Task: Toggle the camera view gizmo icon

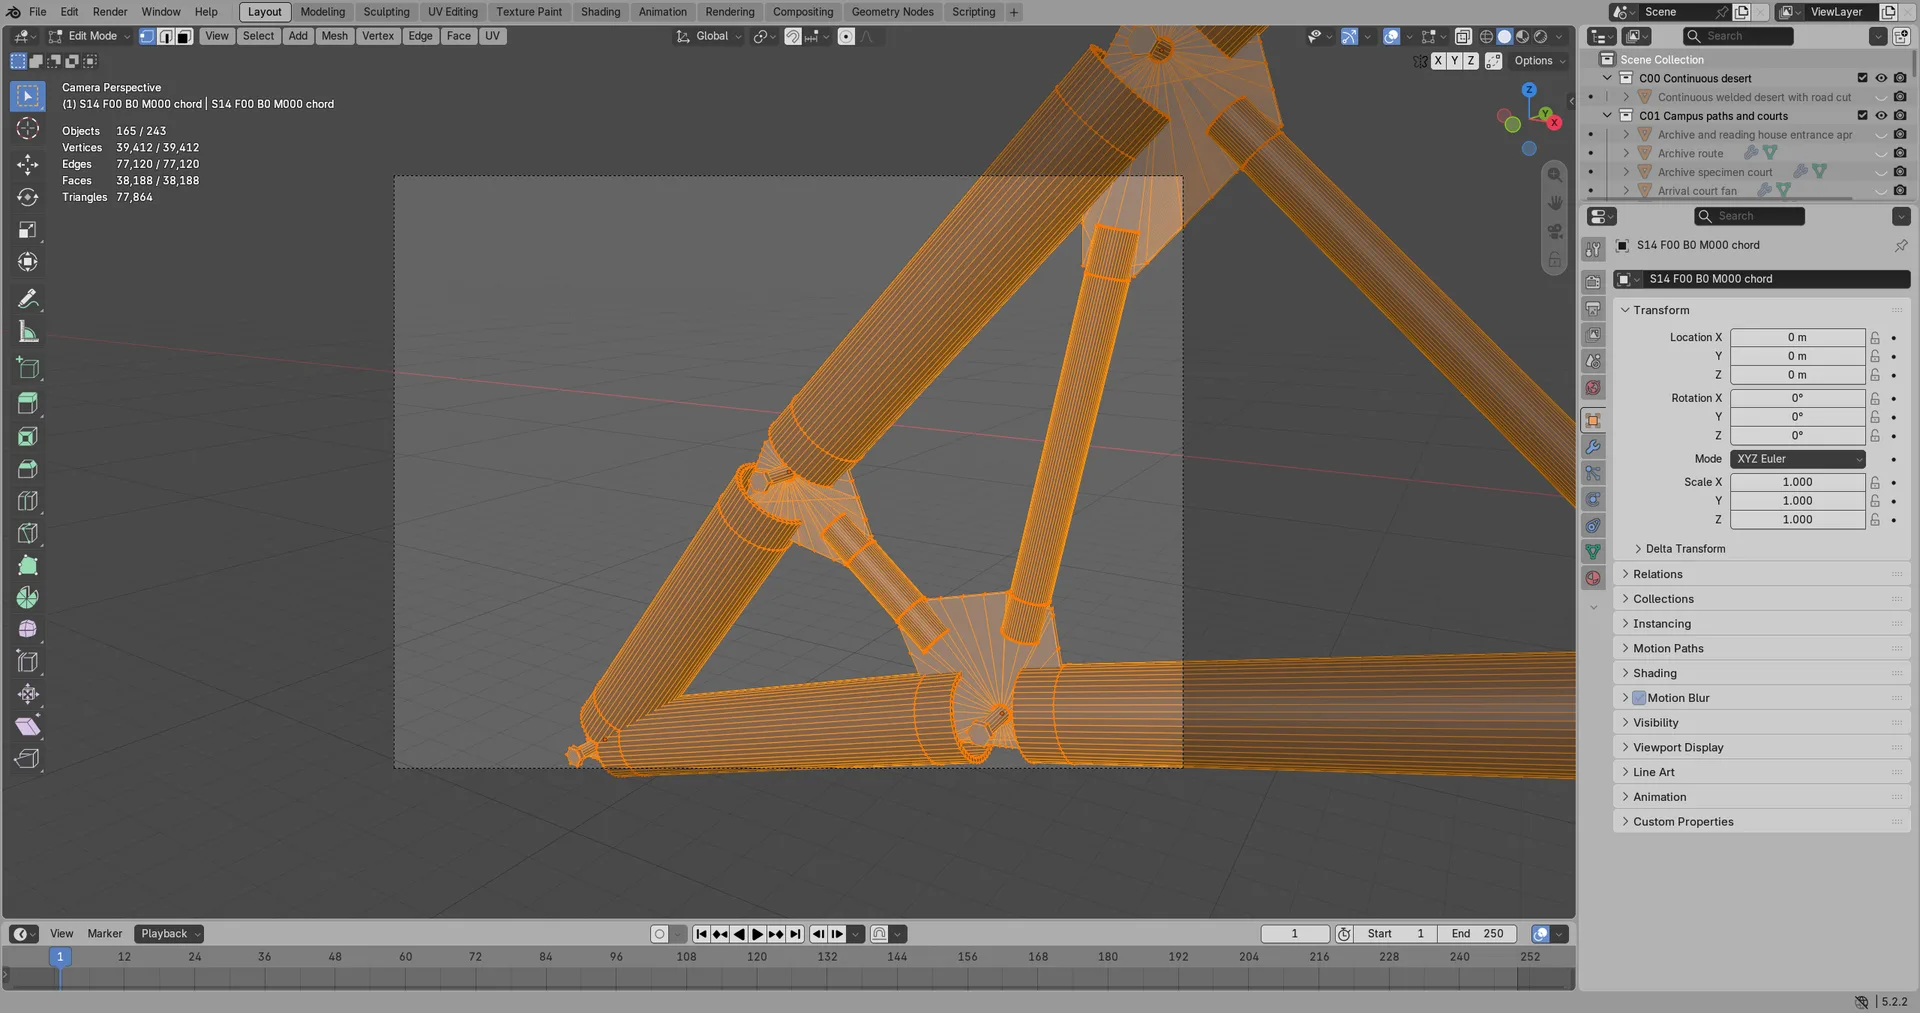Action: point(1555,231)
